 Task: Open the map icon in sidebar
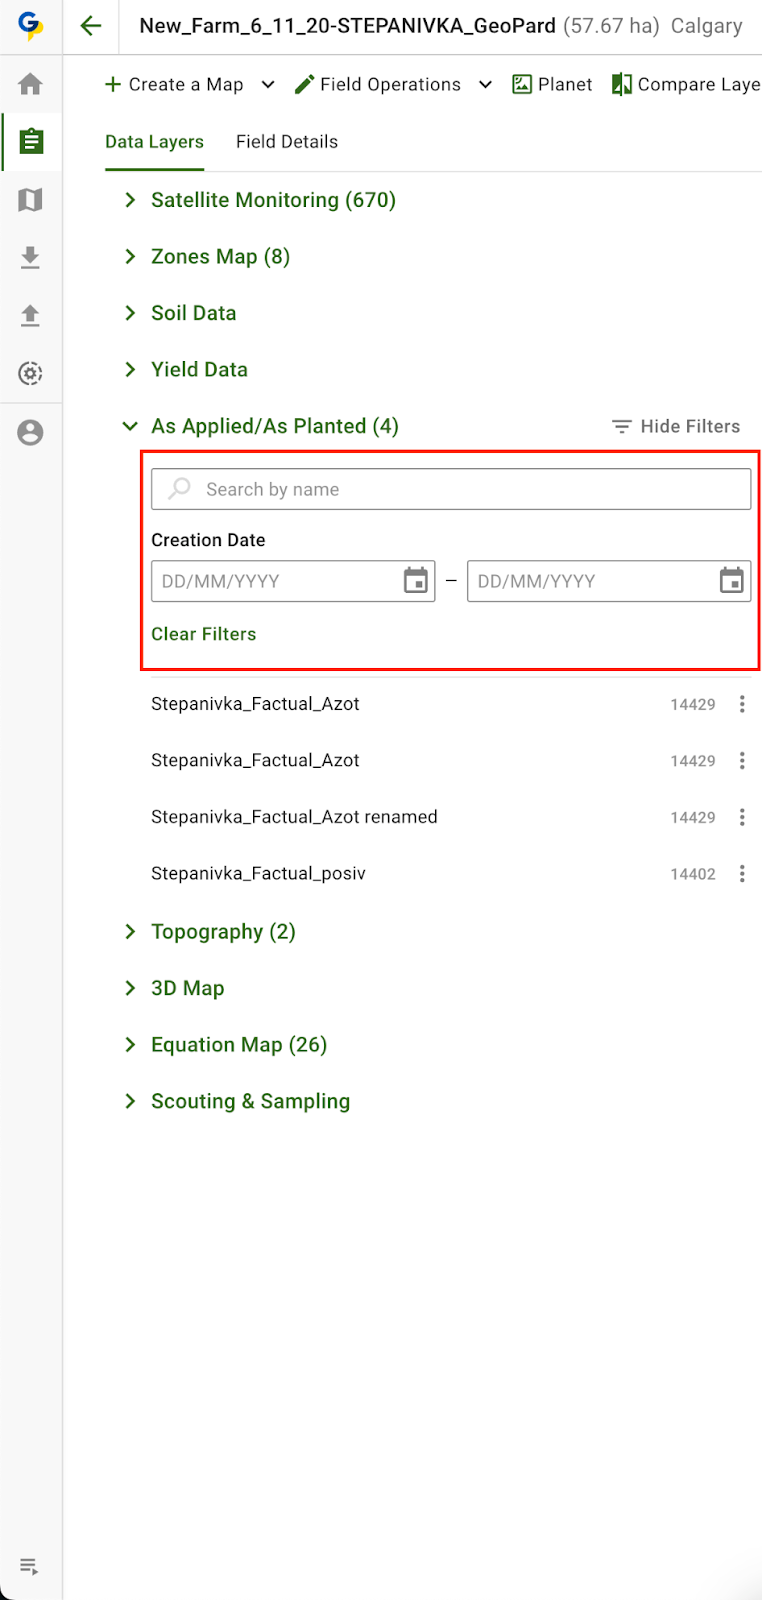31,200
